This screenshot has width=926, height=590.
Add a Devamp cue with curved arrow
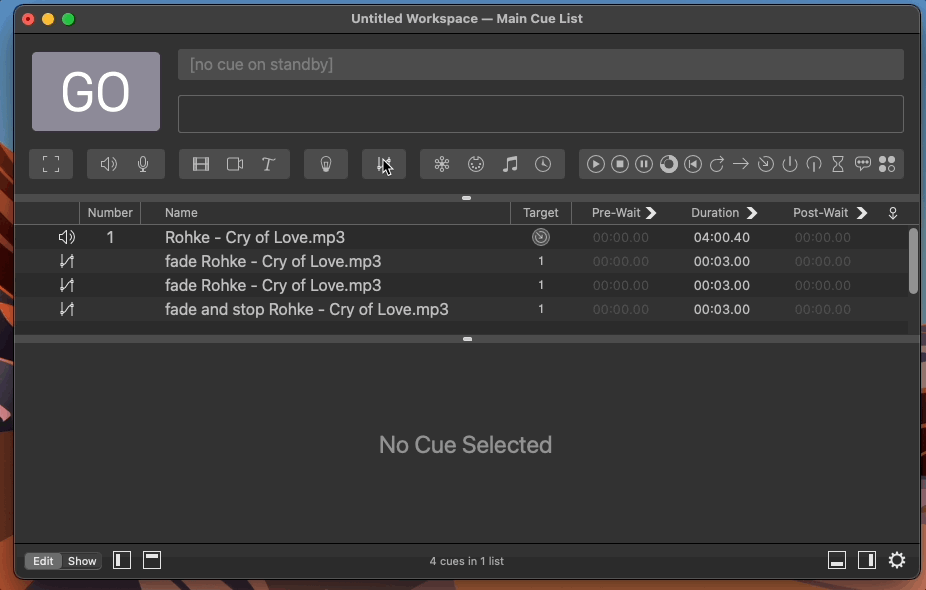pyautogui.click(x=717, y=164)
